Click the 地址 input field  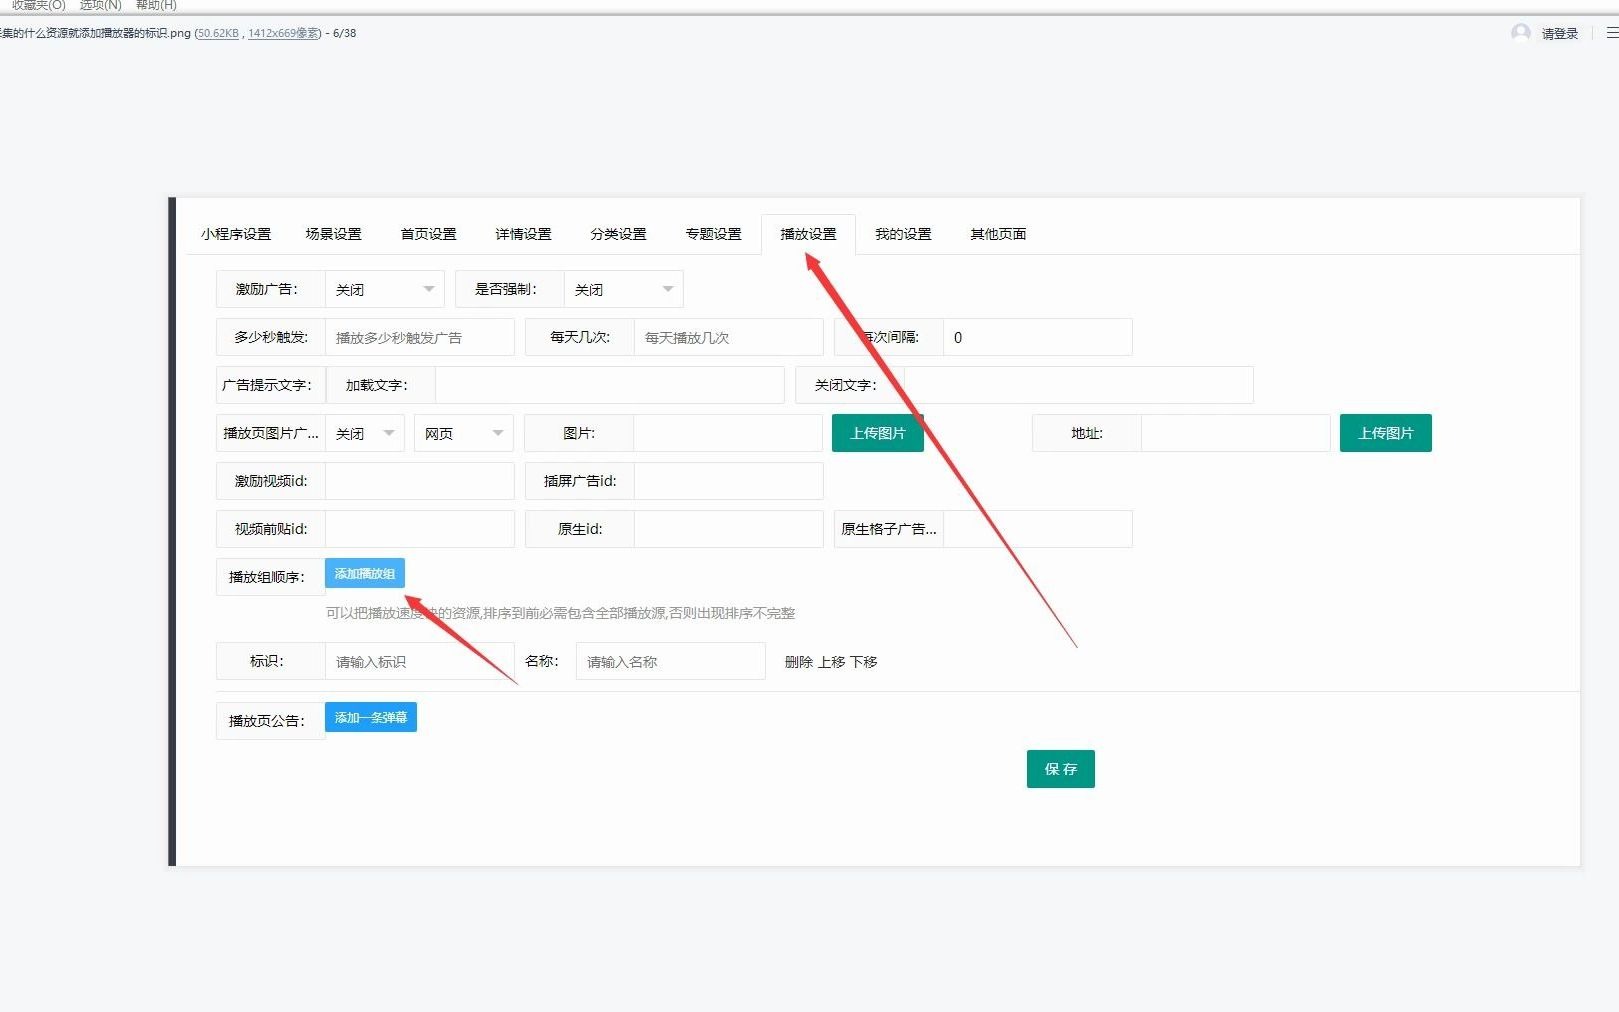1236,433
